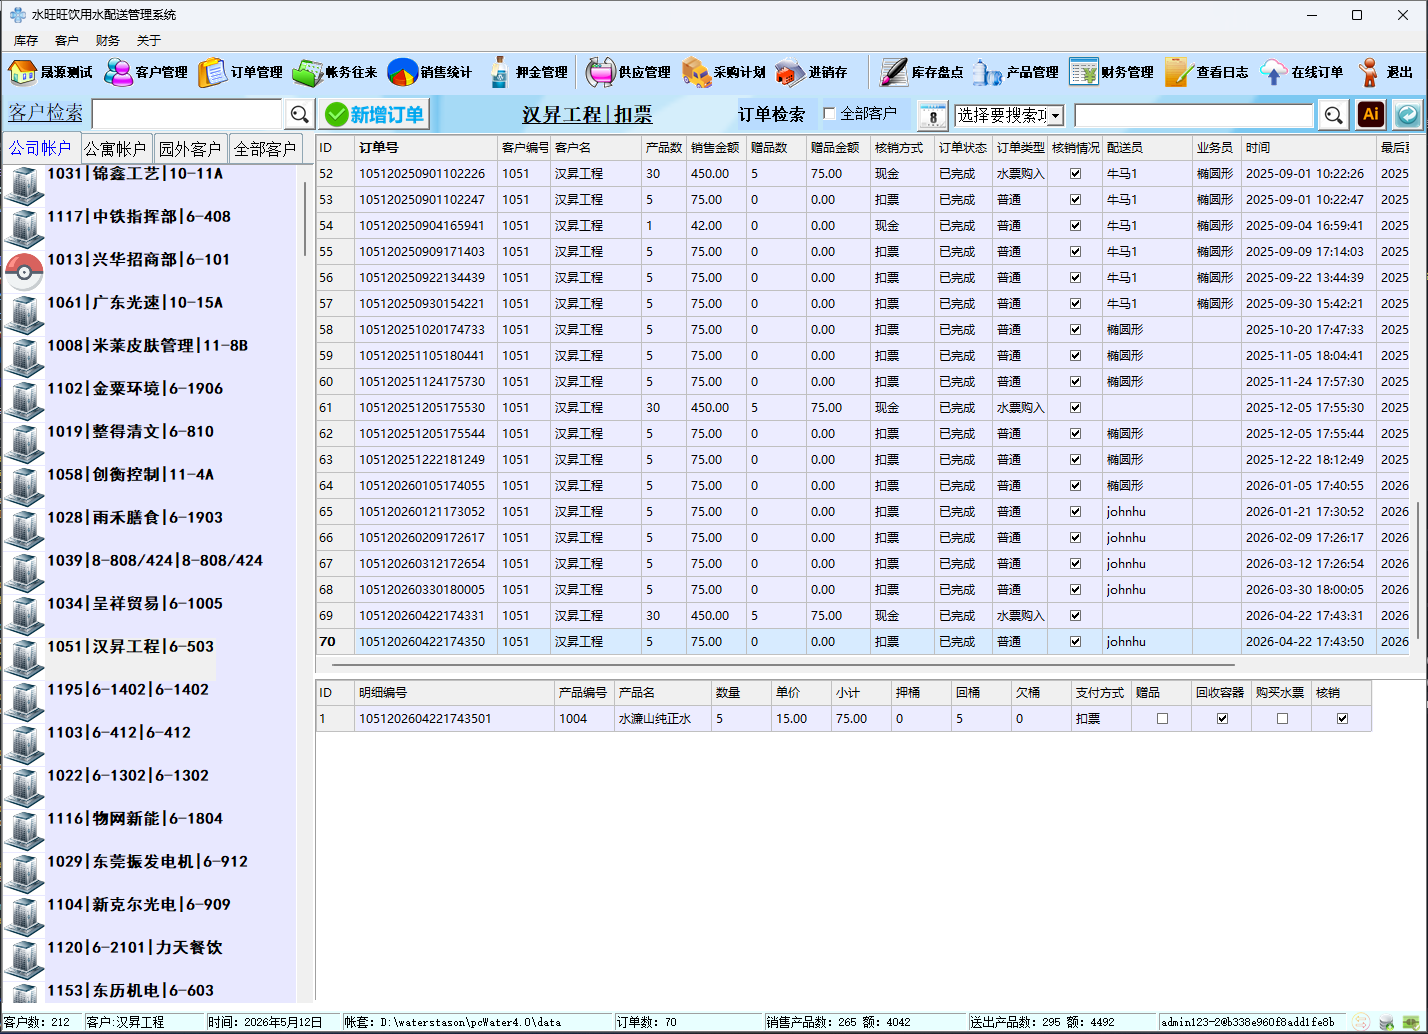Toggle 核销情况 checkbox for order 105120251205175530
This screenshot has height=1034, width=1428.
coord(1075,407)
